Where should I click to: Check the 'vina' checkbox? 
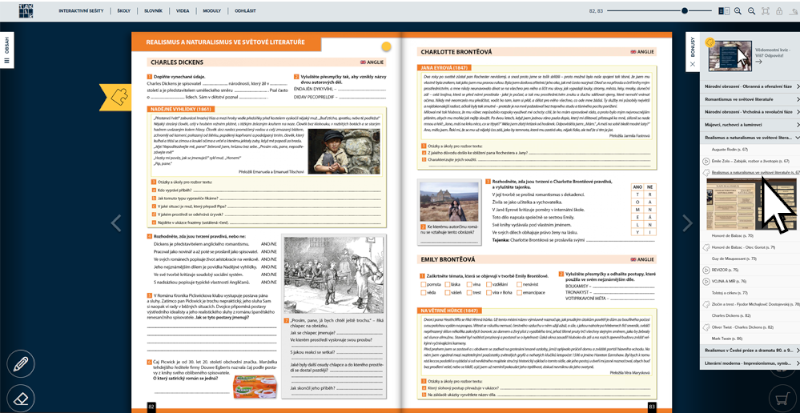coord(468,284)
